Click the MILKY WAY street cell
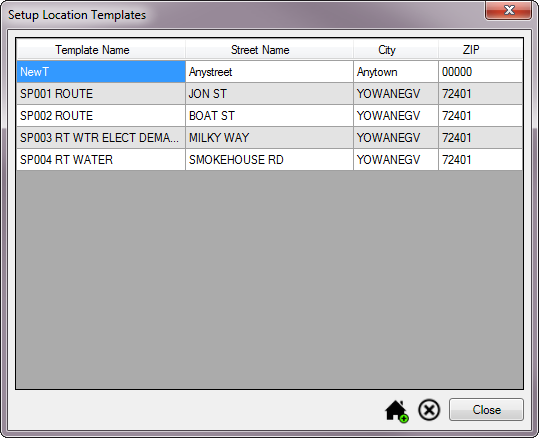Viewport: 539px width, 438px height. [x=269, y=138]
